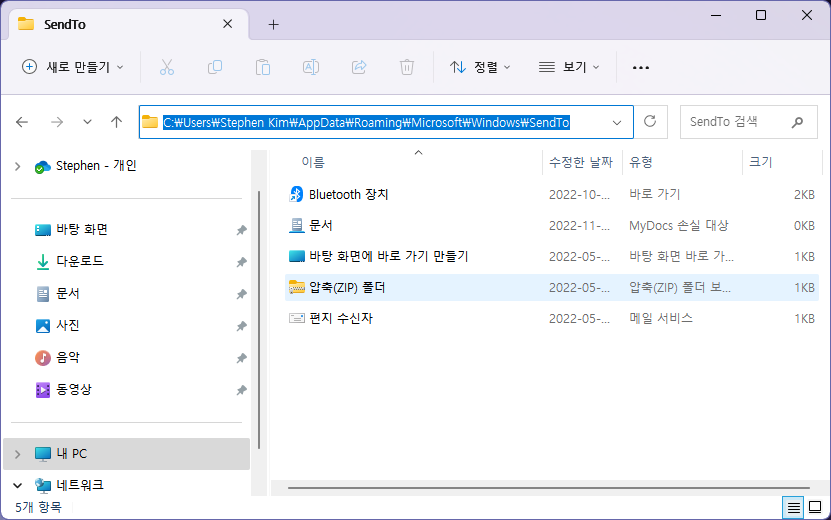The image size is (831, 520).
Task: Click the Rename icon in toolbar
Action: click(311, 67)
